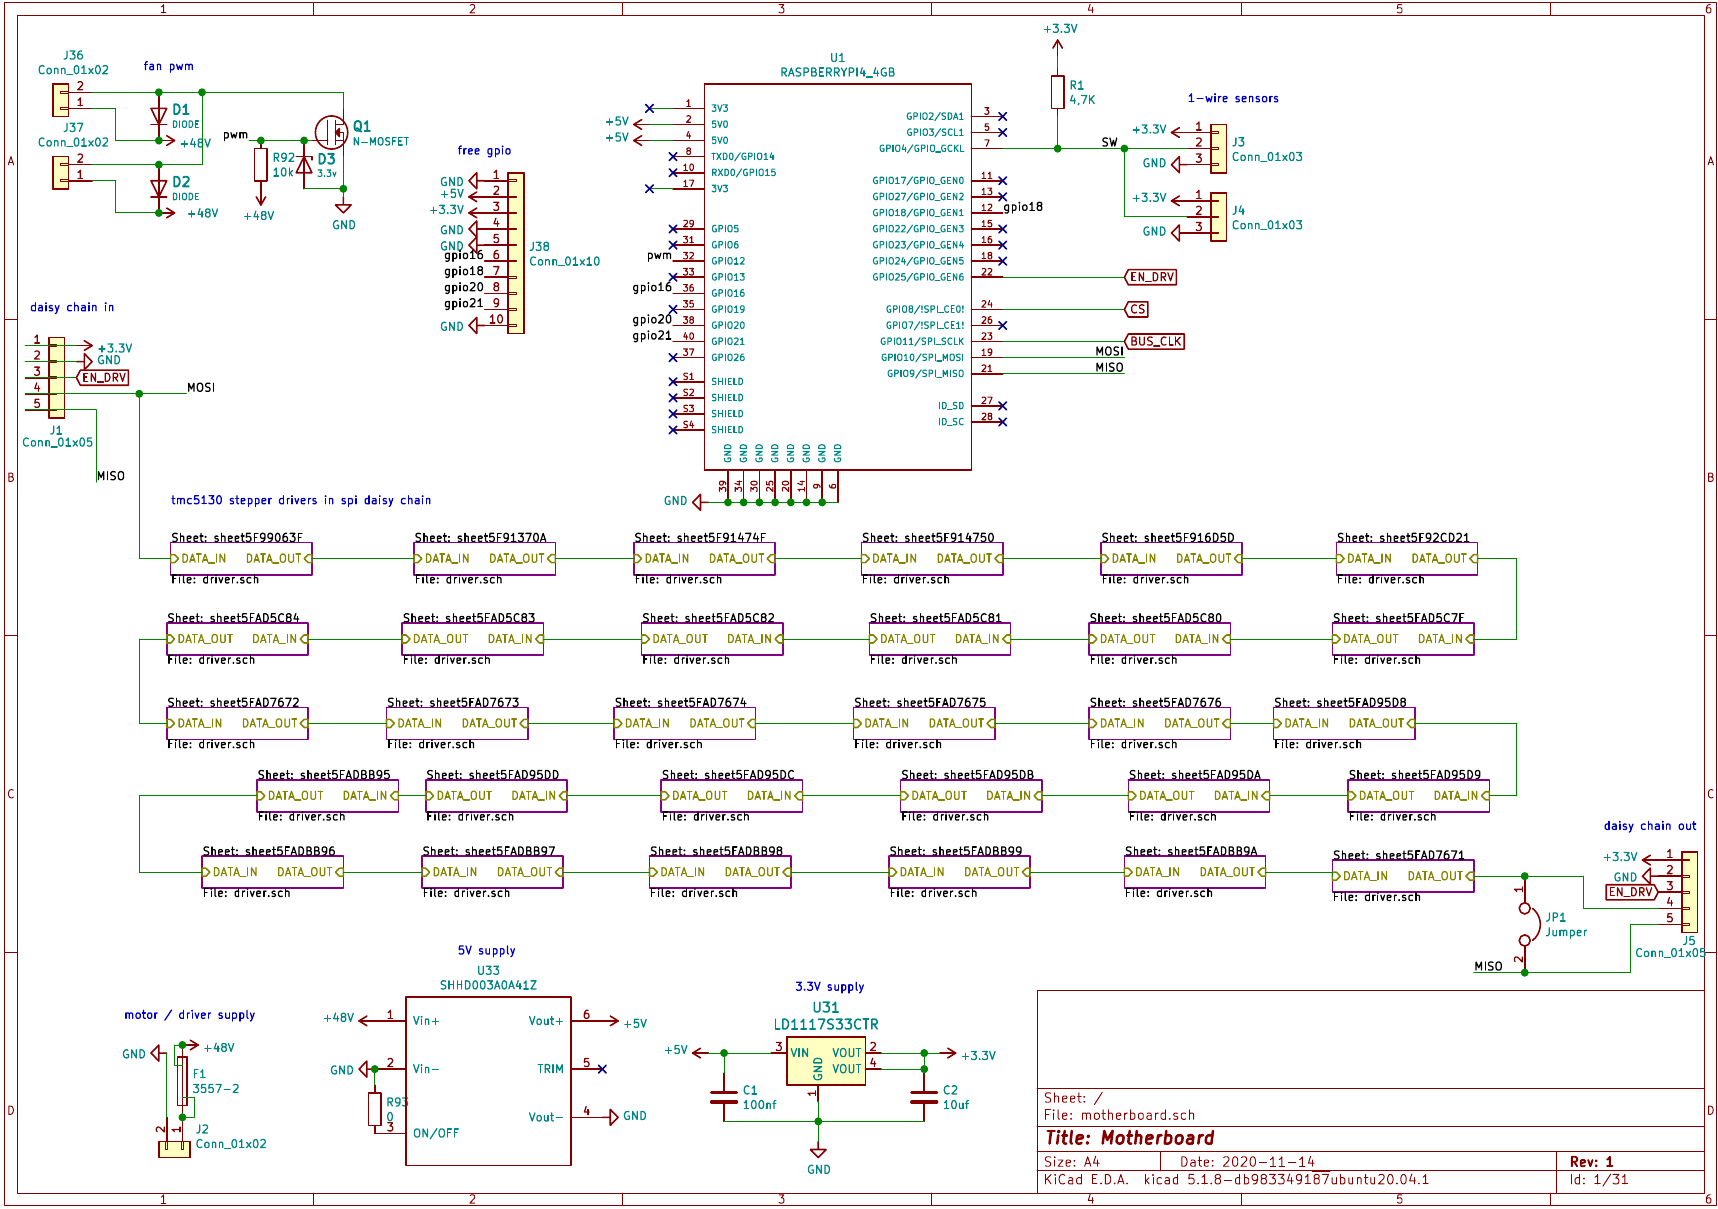Click the GPIO10/SPI_MOSI pin label
Image resolution: width=1718 pixels, height=1209 pixels.
(922, 358)
